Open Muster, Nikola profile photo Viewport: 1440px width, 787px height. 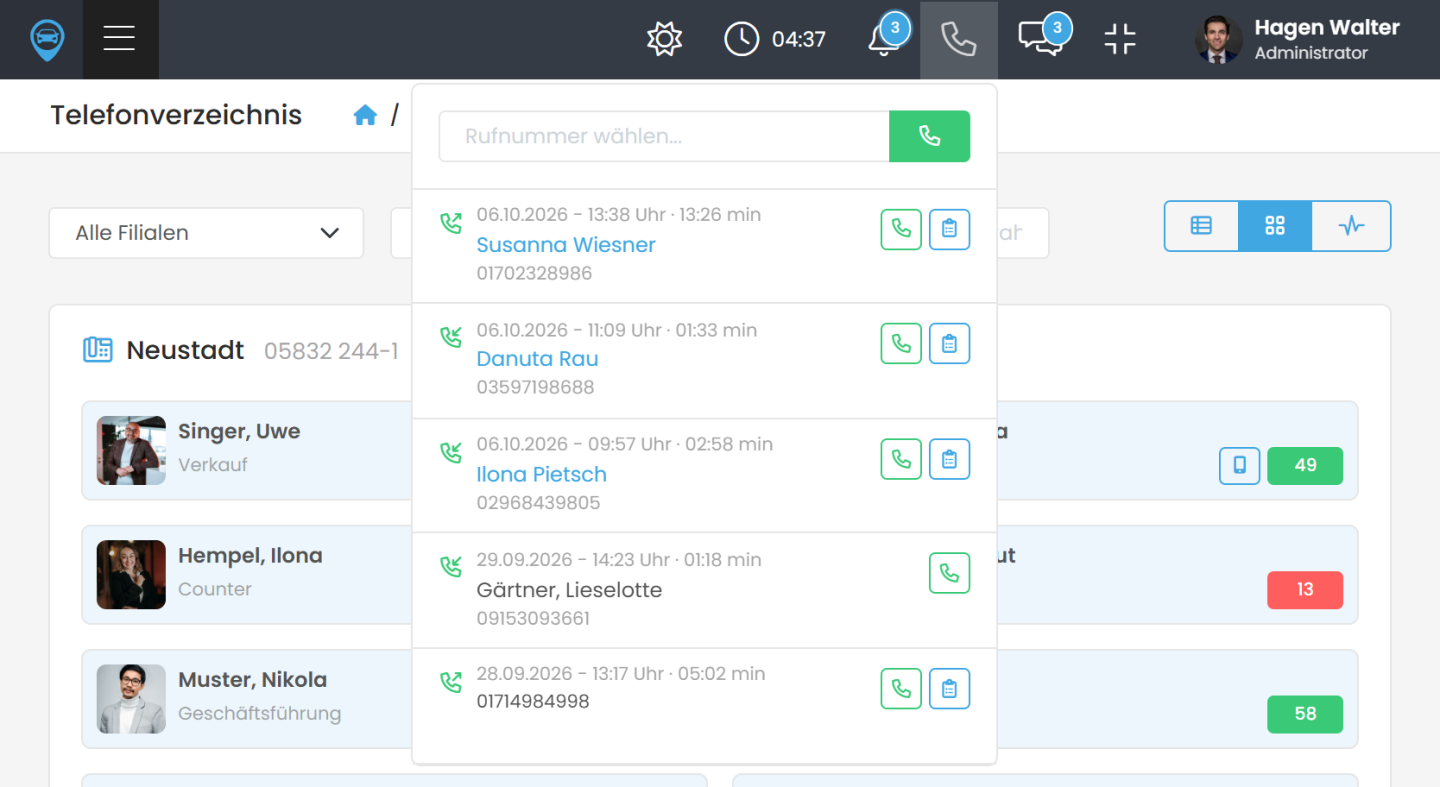[x=131, y=699]
